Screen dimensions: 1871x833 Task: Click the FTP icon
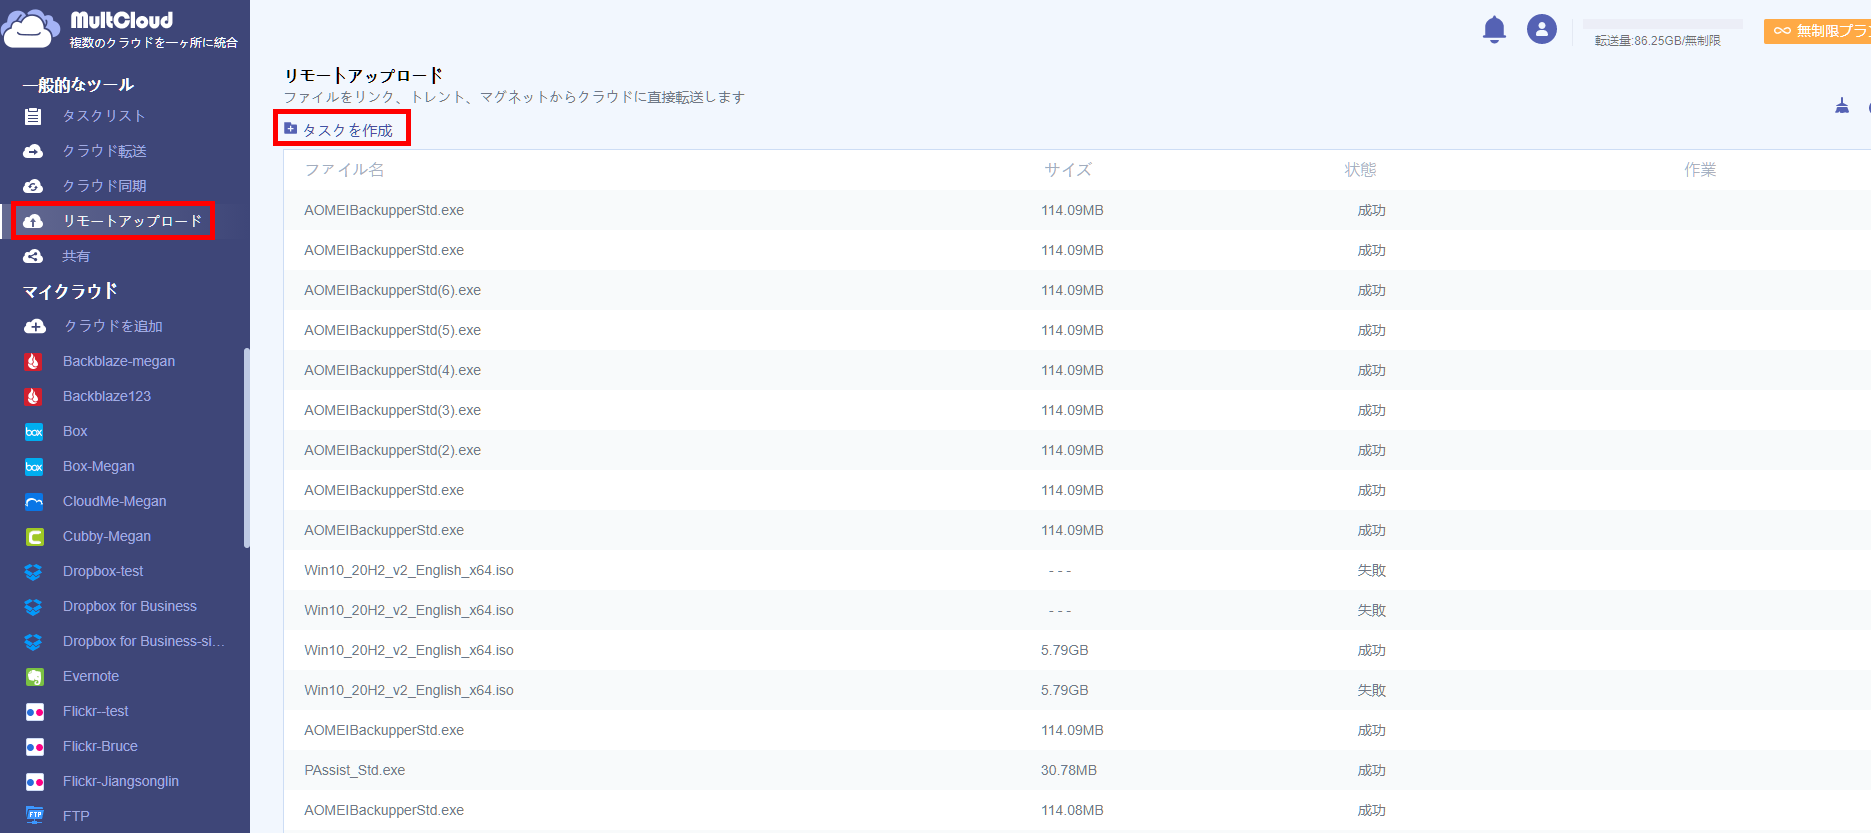click(35, 815)
